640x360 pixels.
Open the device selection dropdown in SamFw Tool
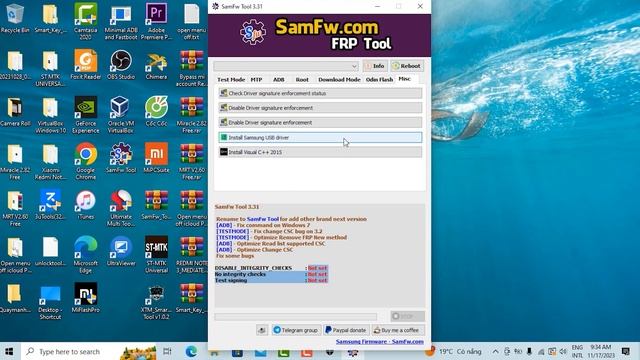pyautogui.click(x=286, y=66)
